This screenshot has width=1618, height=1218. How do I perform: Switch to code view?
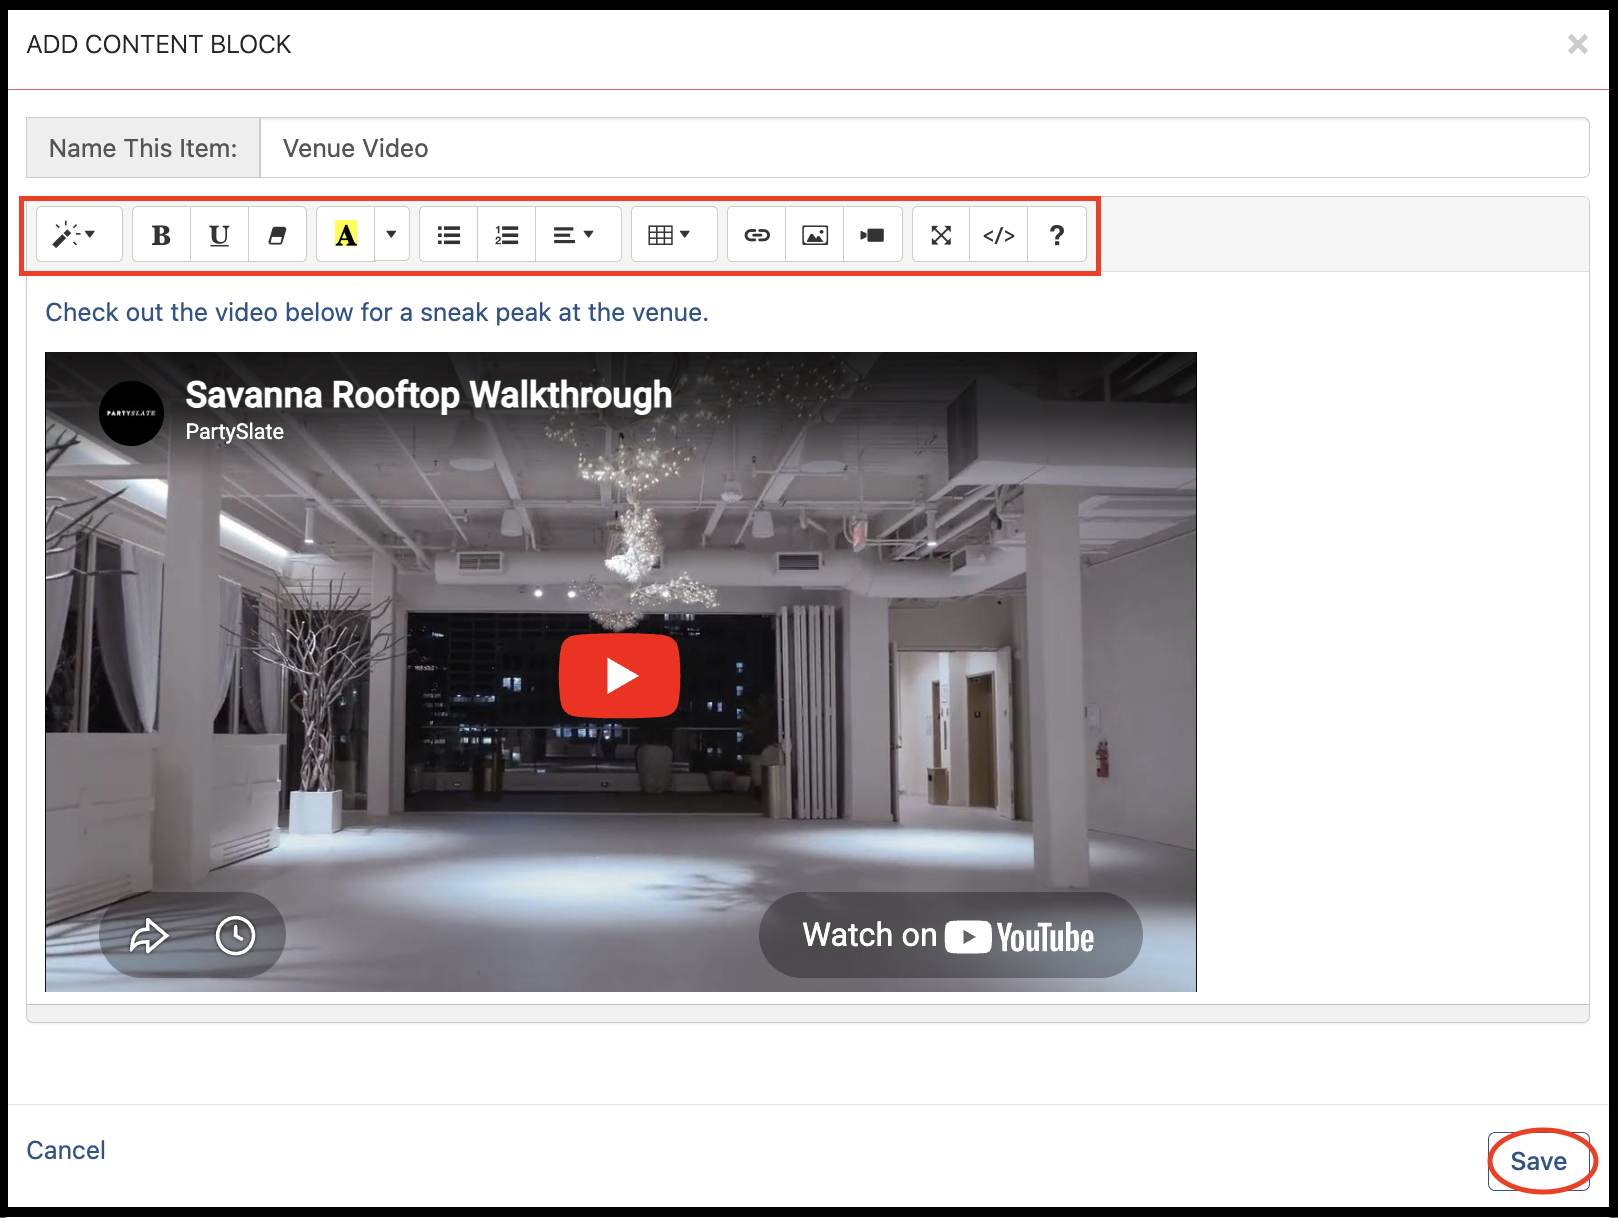tap(999, 235)
